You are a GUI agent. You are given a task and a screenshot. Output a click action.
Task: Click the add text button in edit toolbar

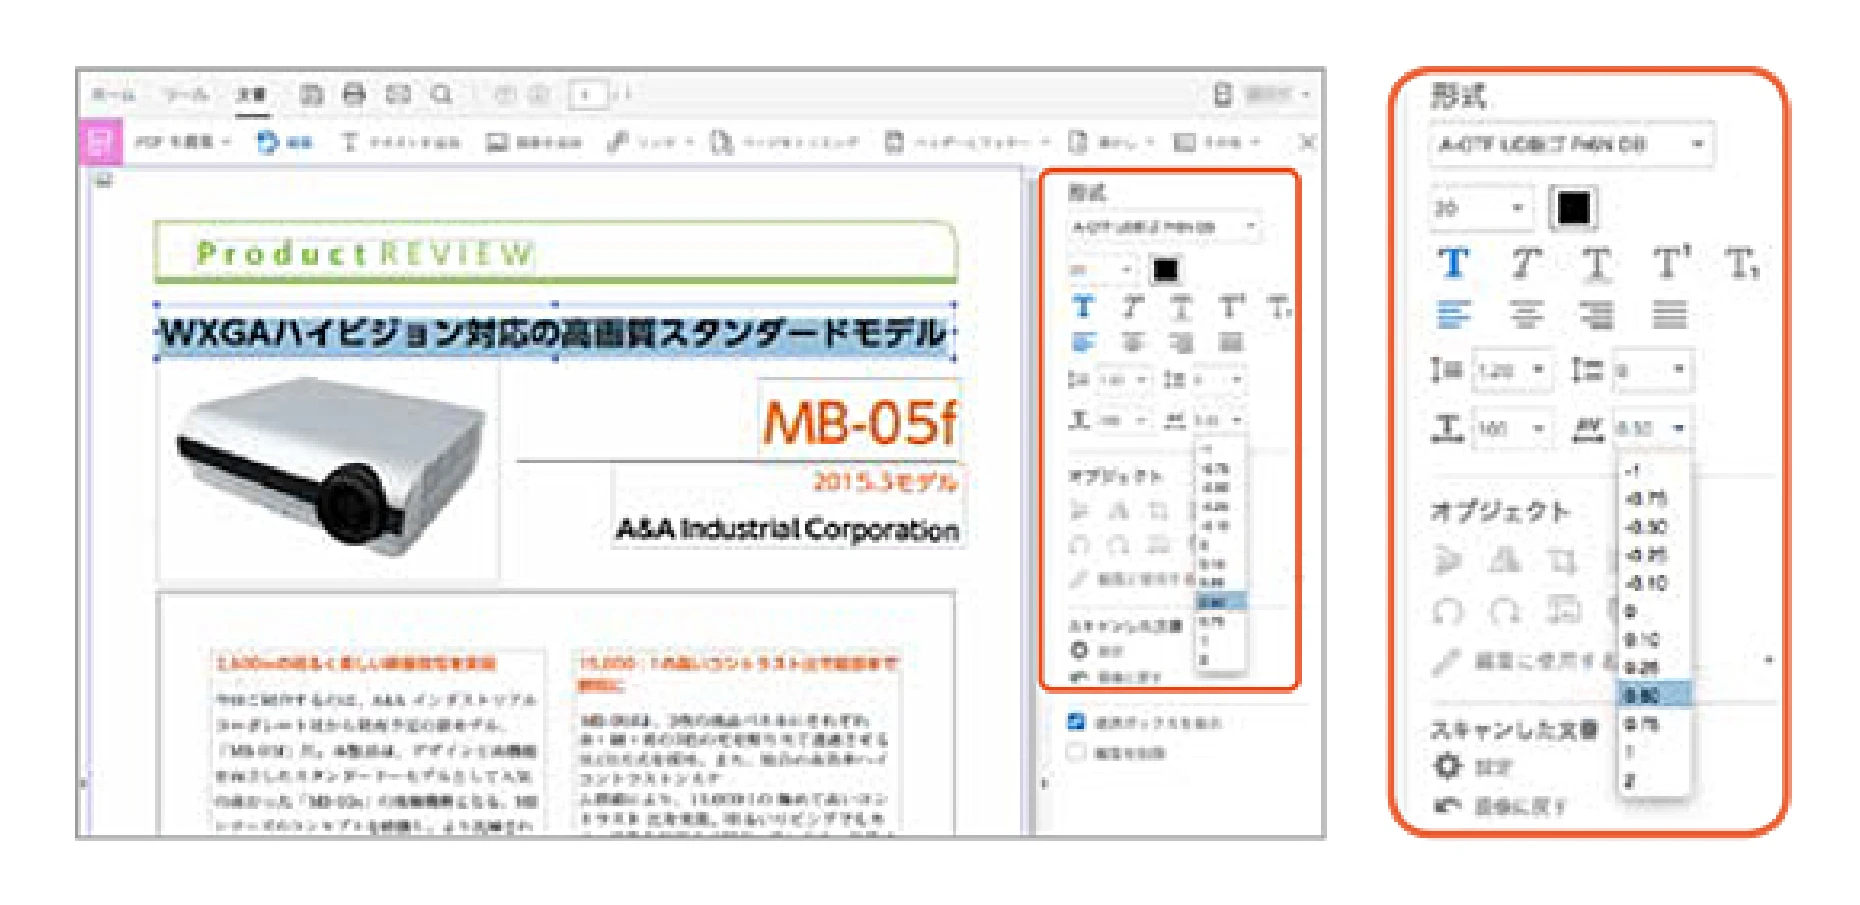click(x=400, y=143)
